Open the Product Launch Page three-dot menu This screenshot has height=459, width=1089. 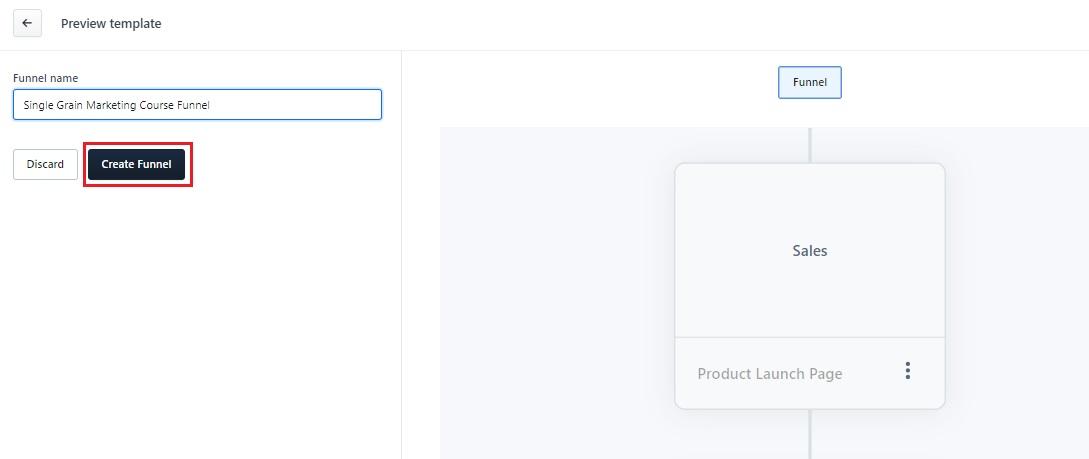click(x=907, y=371)
